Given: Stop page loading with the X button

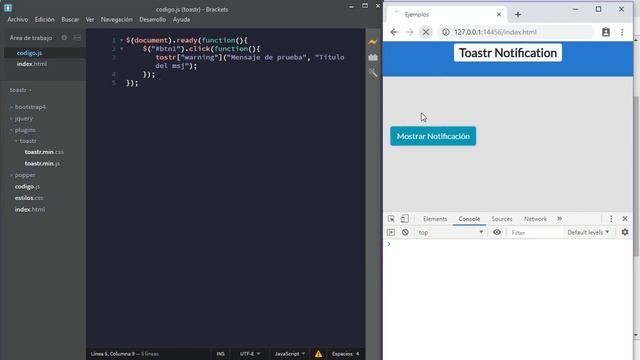Looking at the screenshot, I should coord(426,32).
